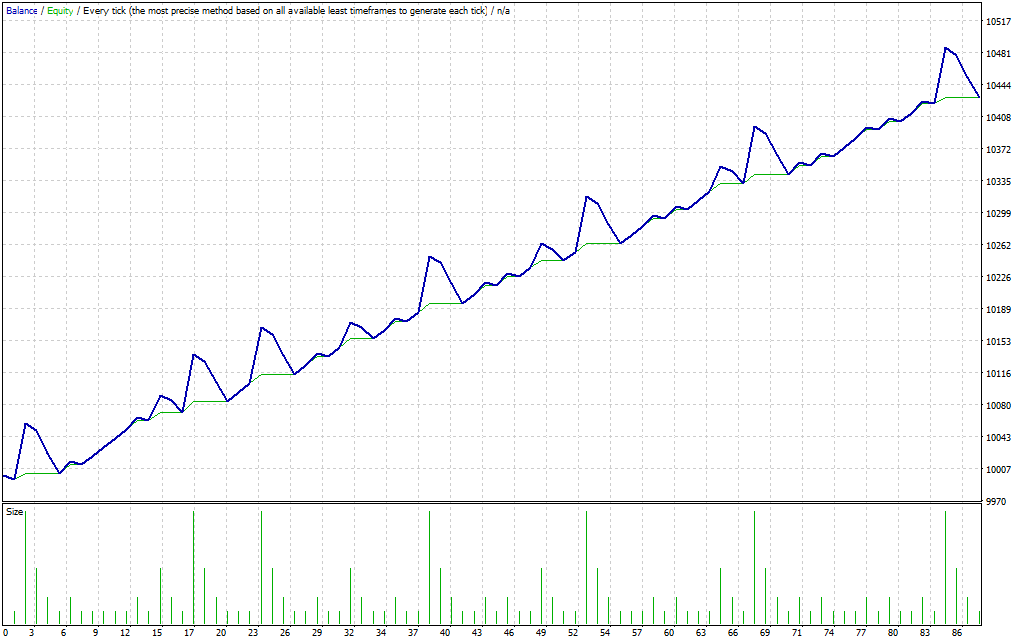Image resolution: width=1024 pixels, height=640 pixels.
Task: Click the blue peak above trade 68
Action: click(x=755, y=127)
